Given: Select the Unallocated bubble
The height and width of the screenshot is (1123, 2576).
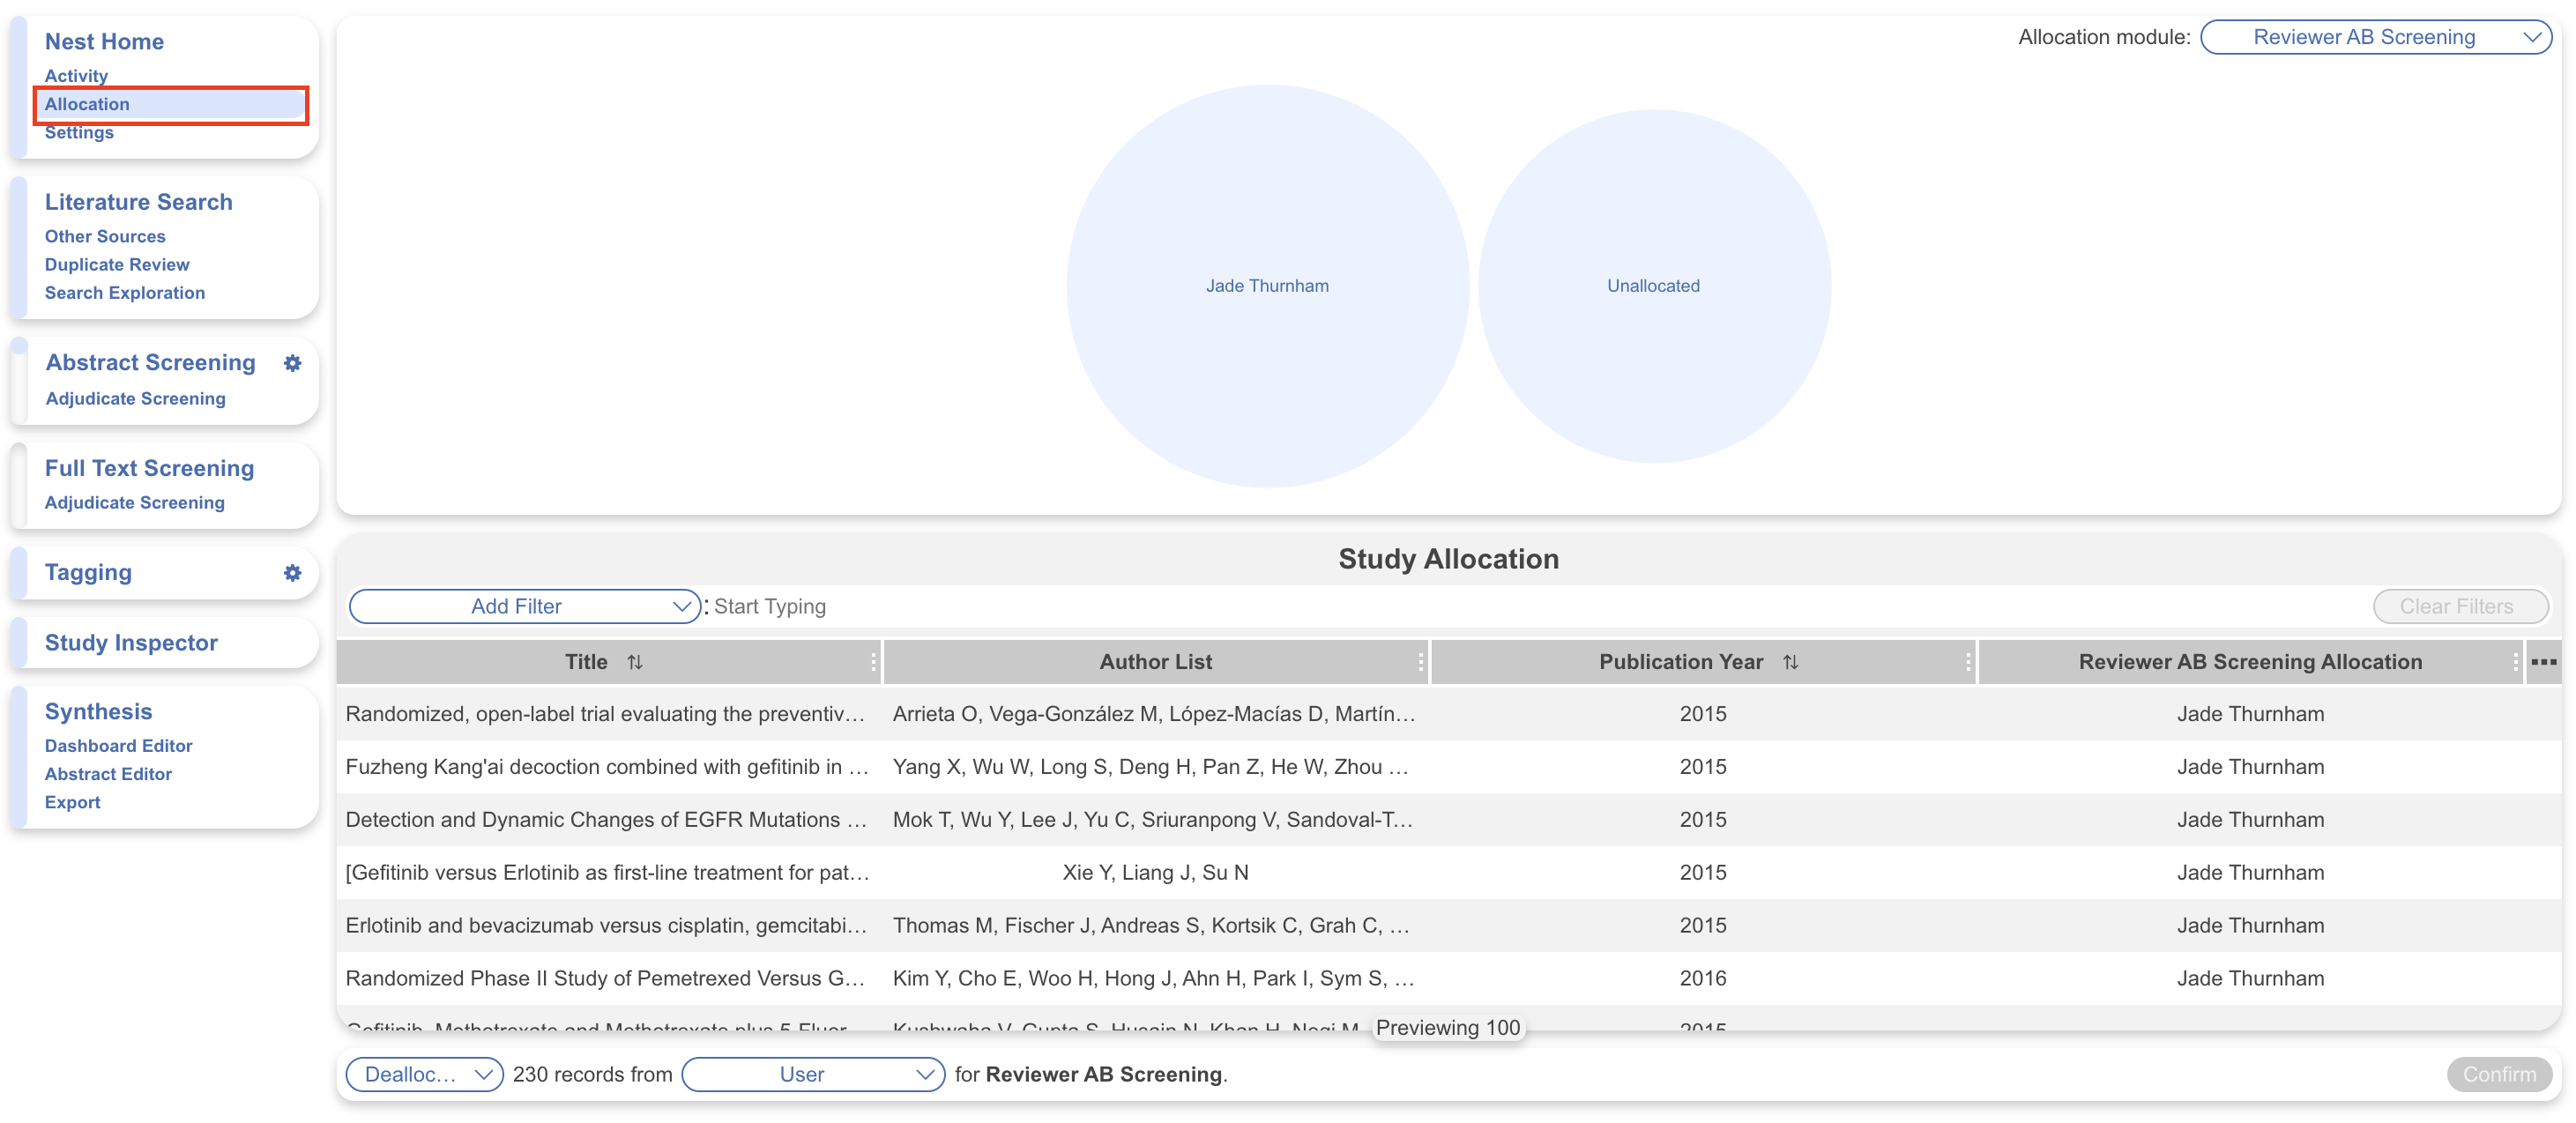Looking at the screenshot, I should click(1653, 286).
